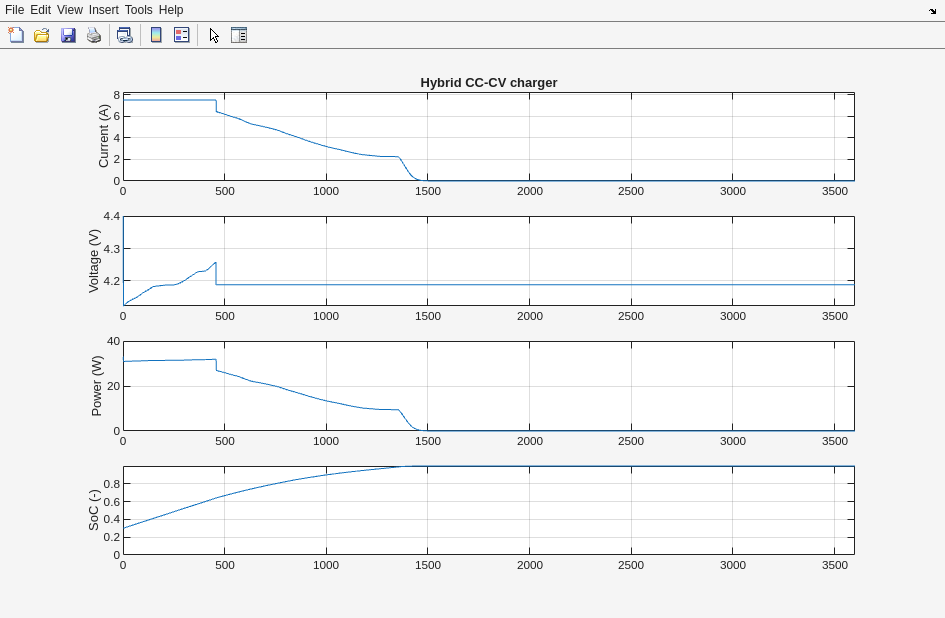Image resolution: width=945 pixels, height=618 pixels.
Task: Save the figure using the floppy disk icon
Action: tap(68, 35)
